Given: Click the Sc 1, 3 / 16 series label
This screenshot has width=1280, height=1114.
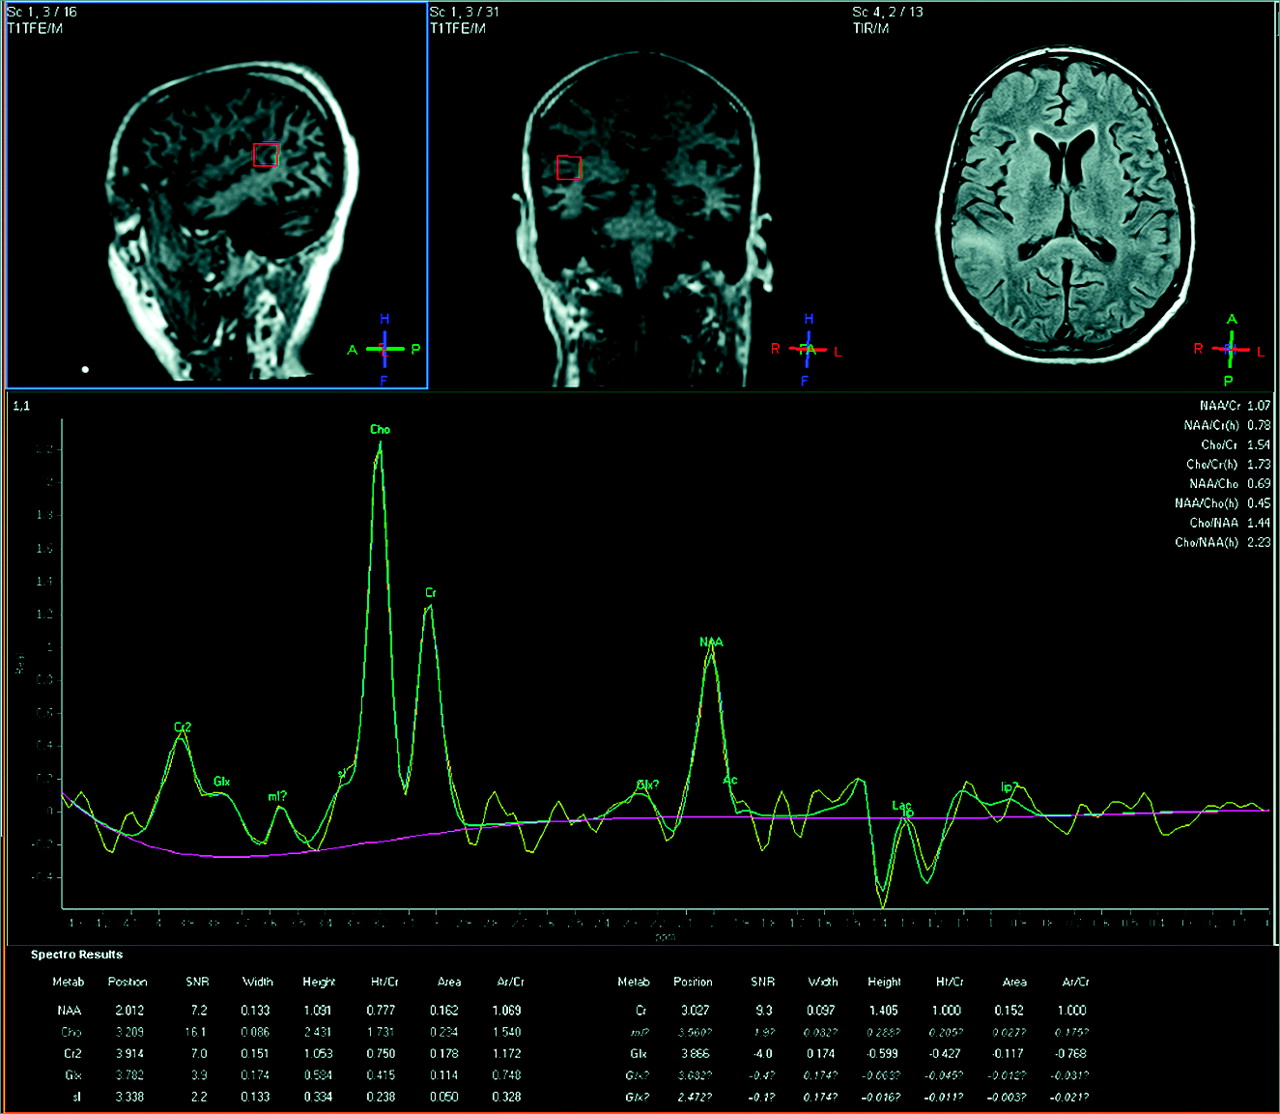Looking at the screenshot, I should [42, 12].
